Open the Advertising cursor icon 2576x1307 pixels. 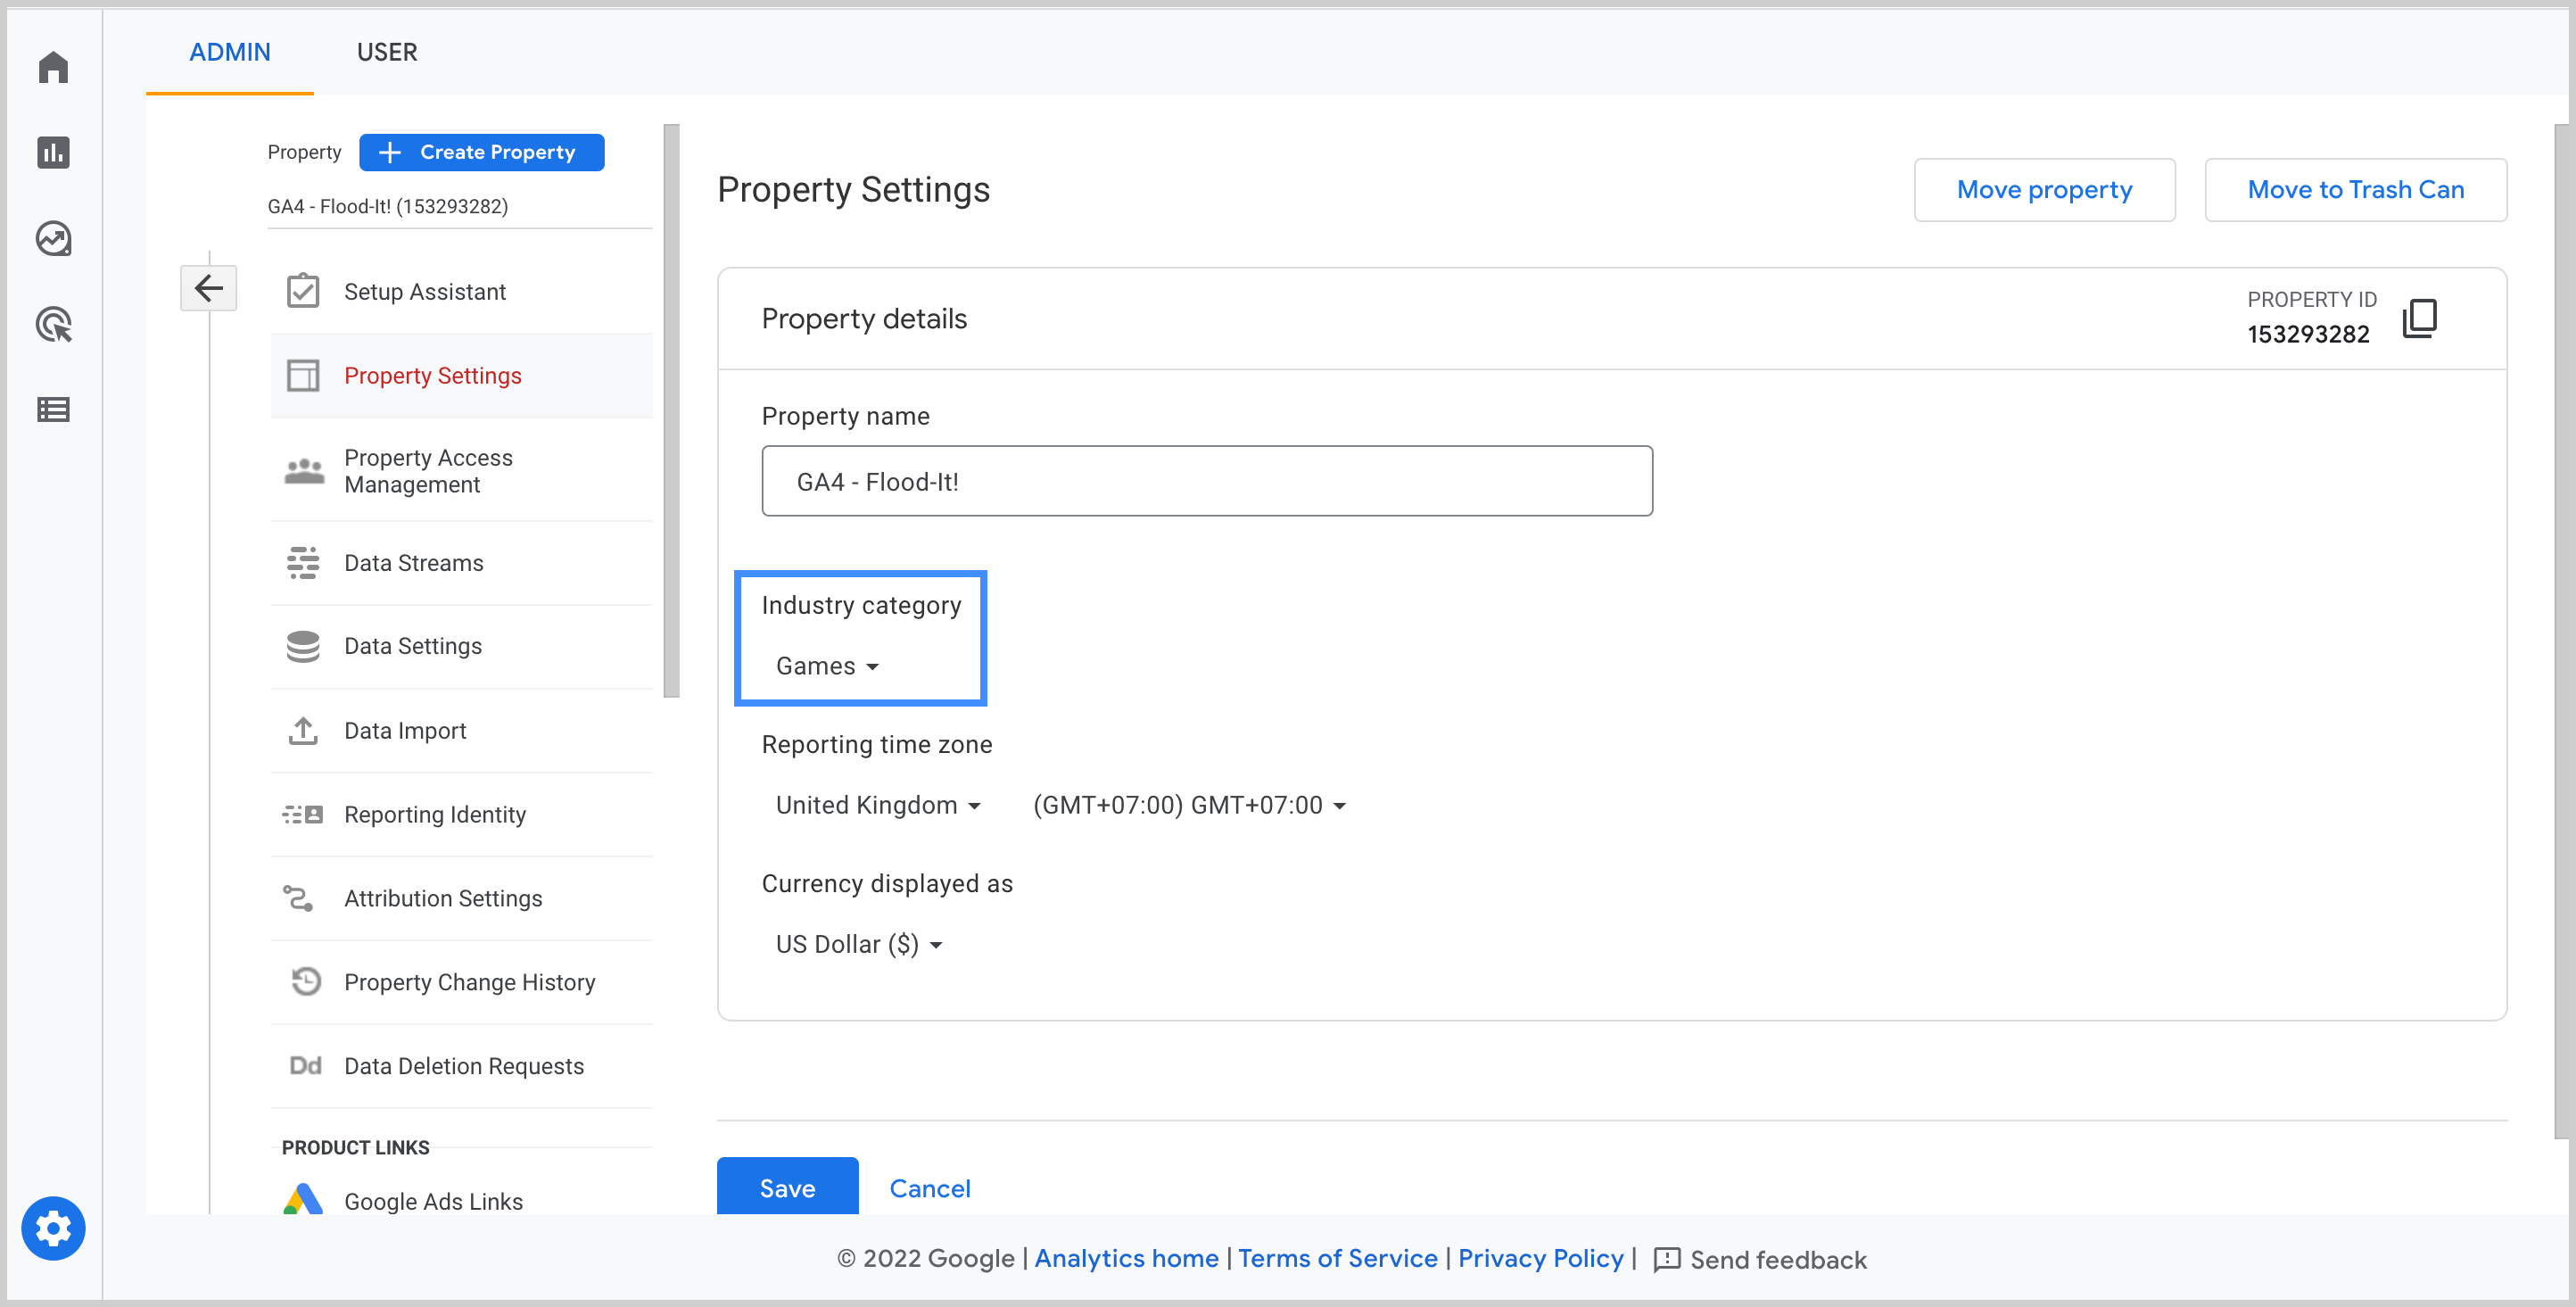pyautogui.click(x=53, y=324)
